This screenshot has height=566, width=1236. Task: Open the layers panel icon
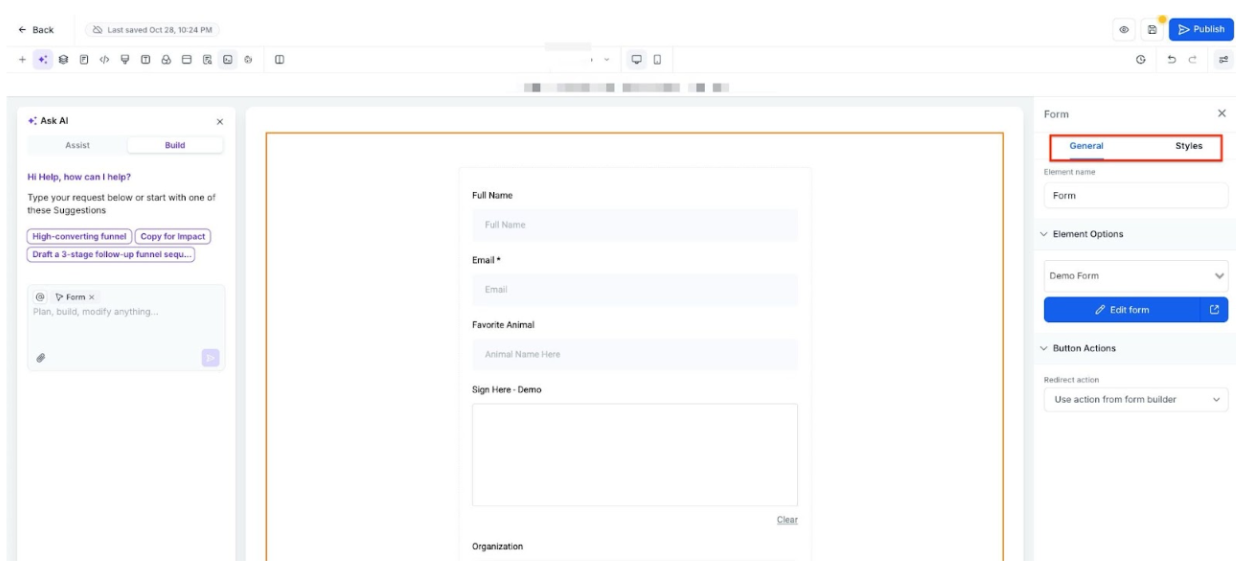point(63,60)
